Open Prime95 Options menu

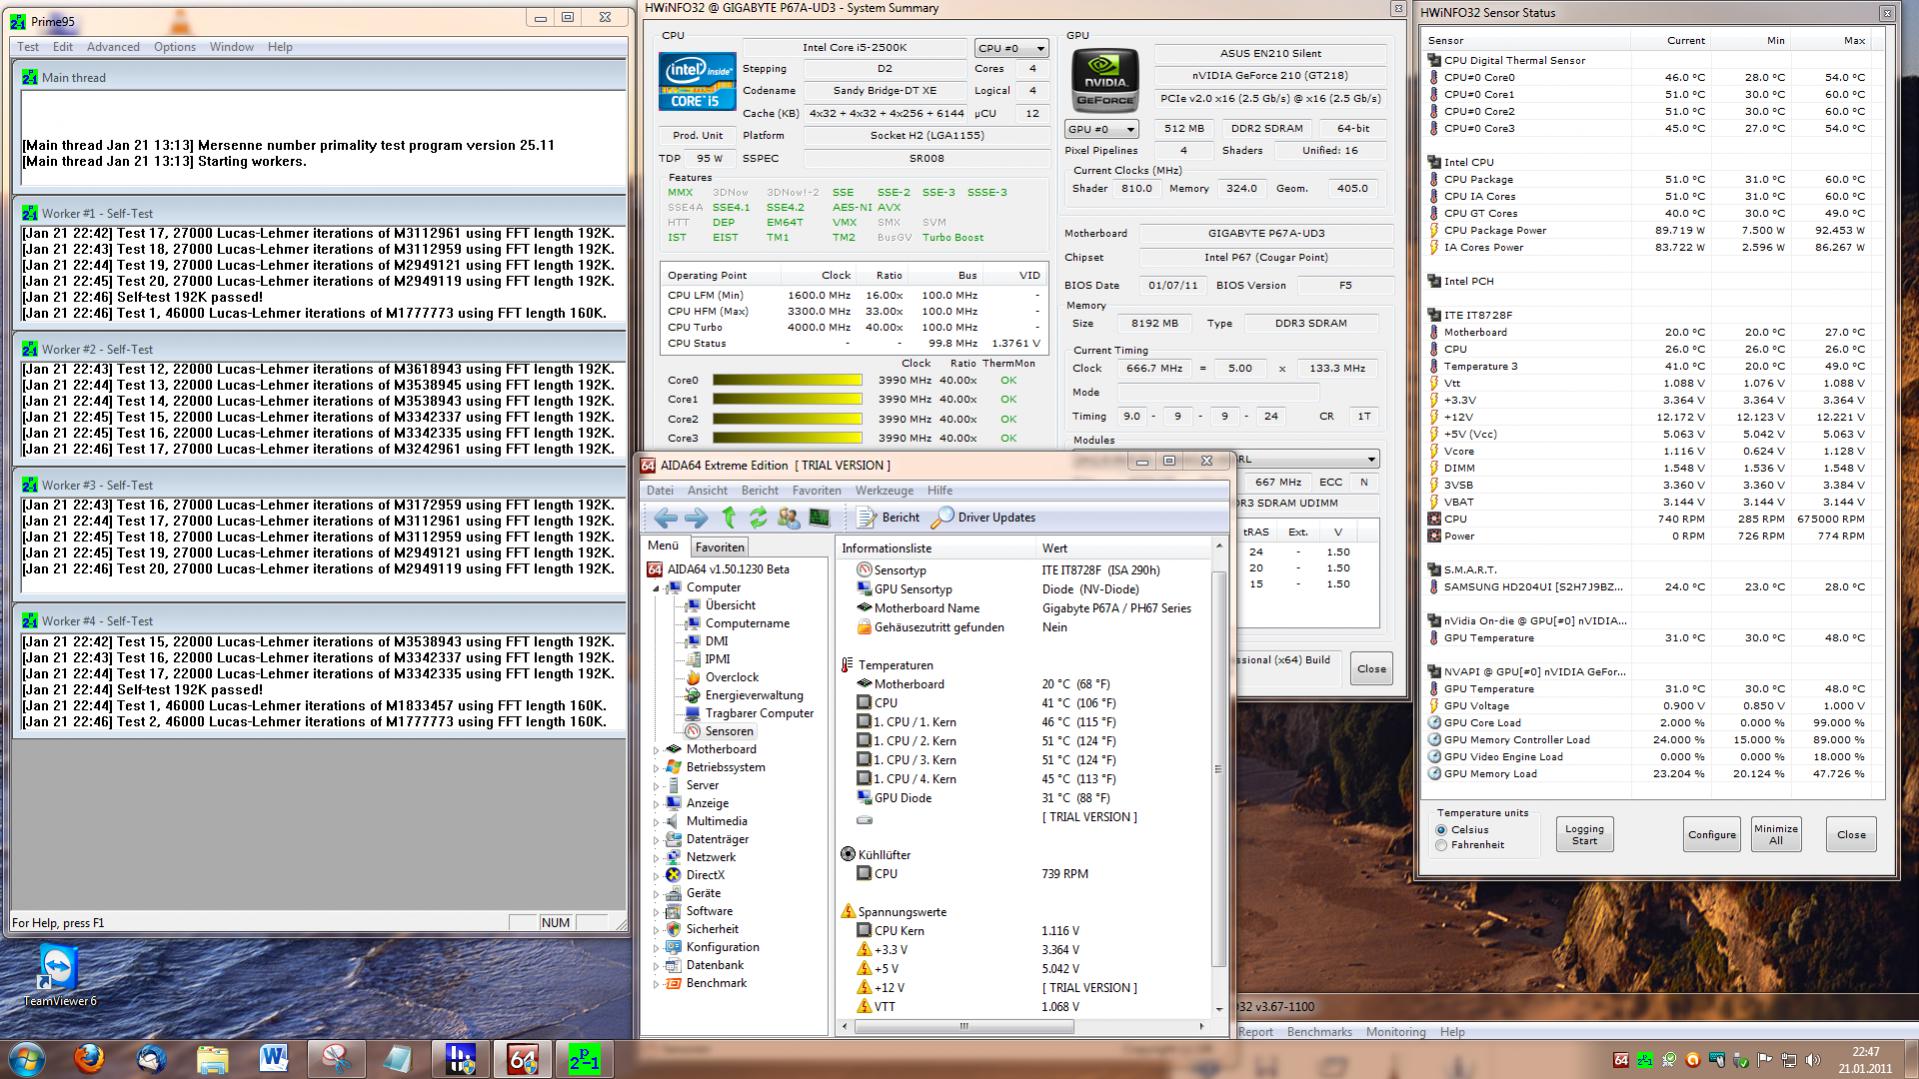tap(175, 47)
